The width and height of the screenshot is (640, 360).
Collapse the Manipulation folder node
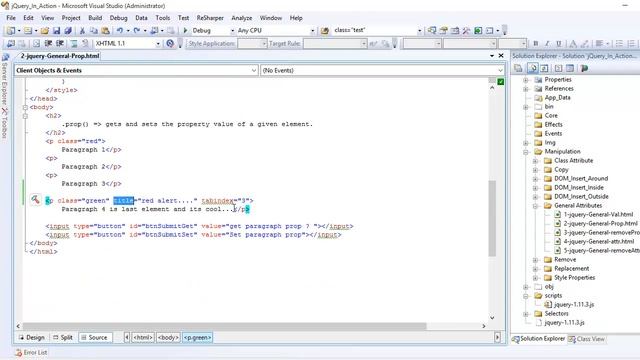coord(526,152)
